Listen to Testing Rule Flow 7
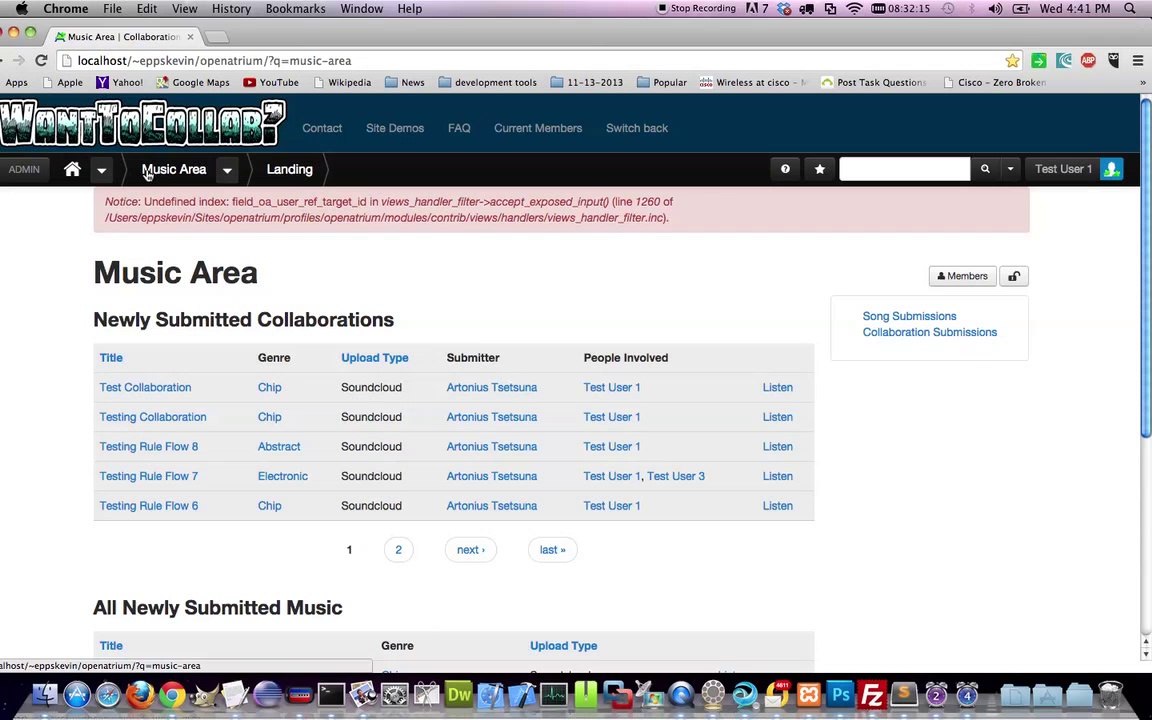 (x=777, y=476)
